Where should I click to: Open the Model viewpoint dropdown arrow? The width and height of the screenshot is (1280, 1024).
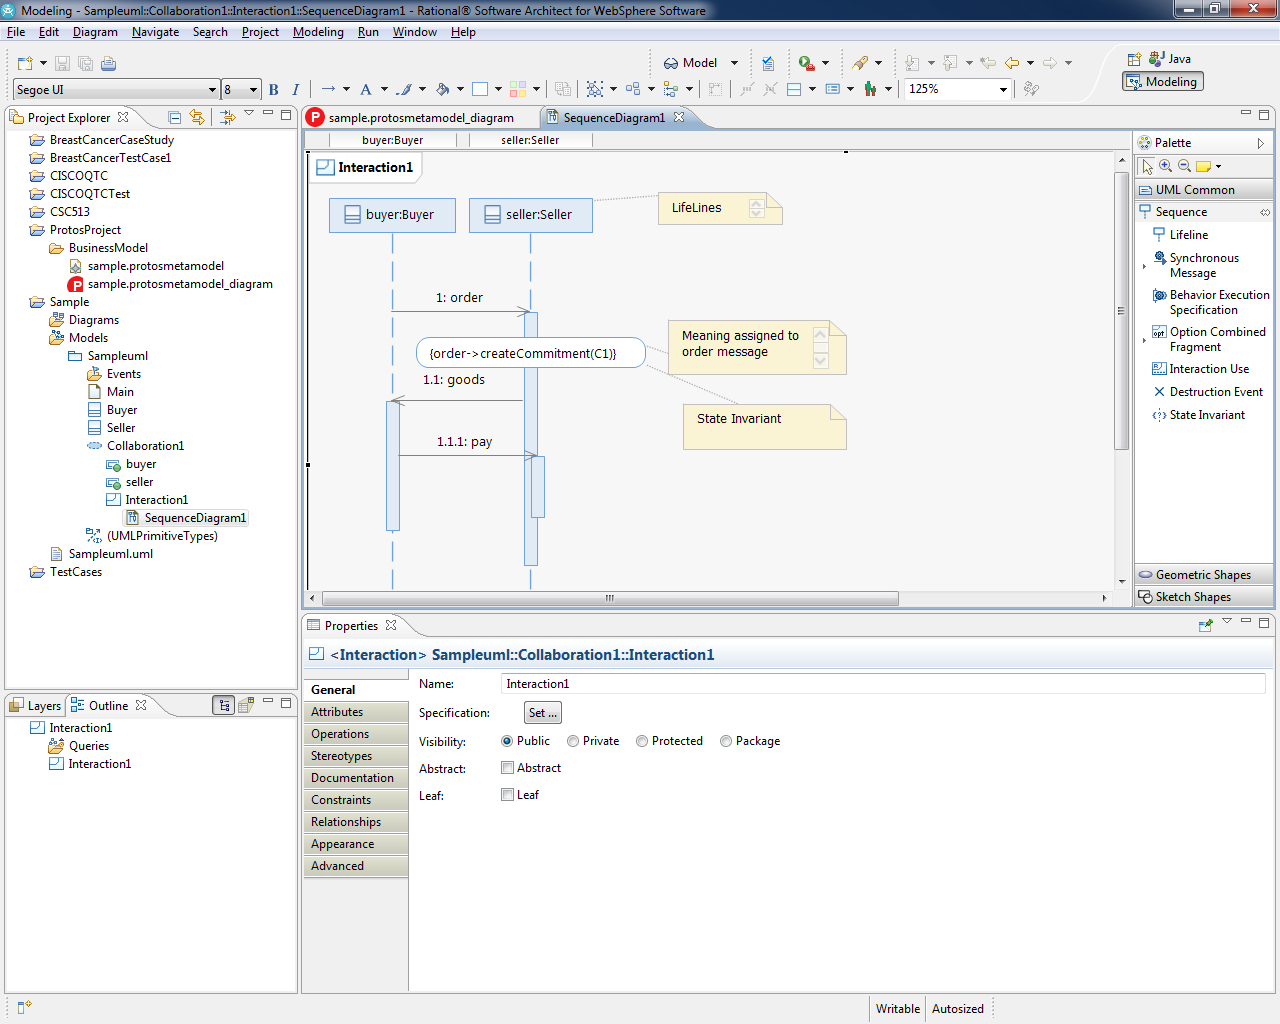coord(734,63)
